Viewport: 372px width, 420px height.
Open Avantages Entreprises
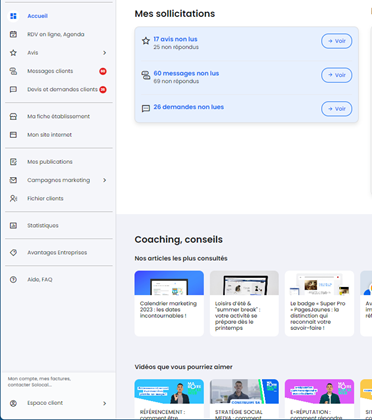(58, 253)
